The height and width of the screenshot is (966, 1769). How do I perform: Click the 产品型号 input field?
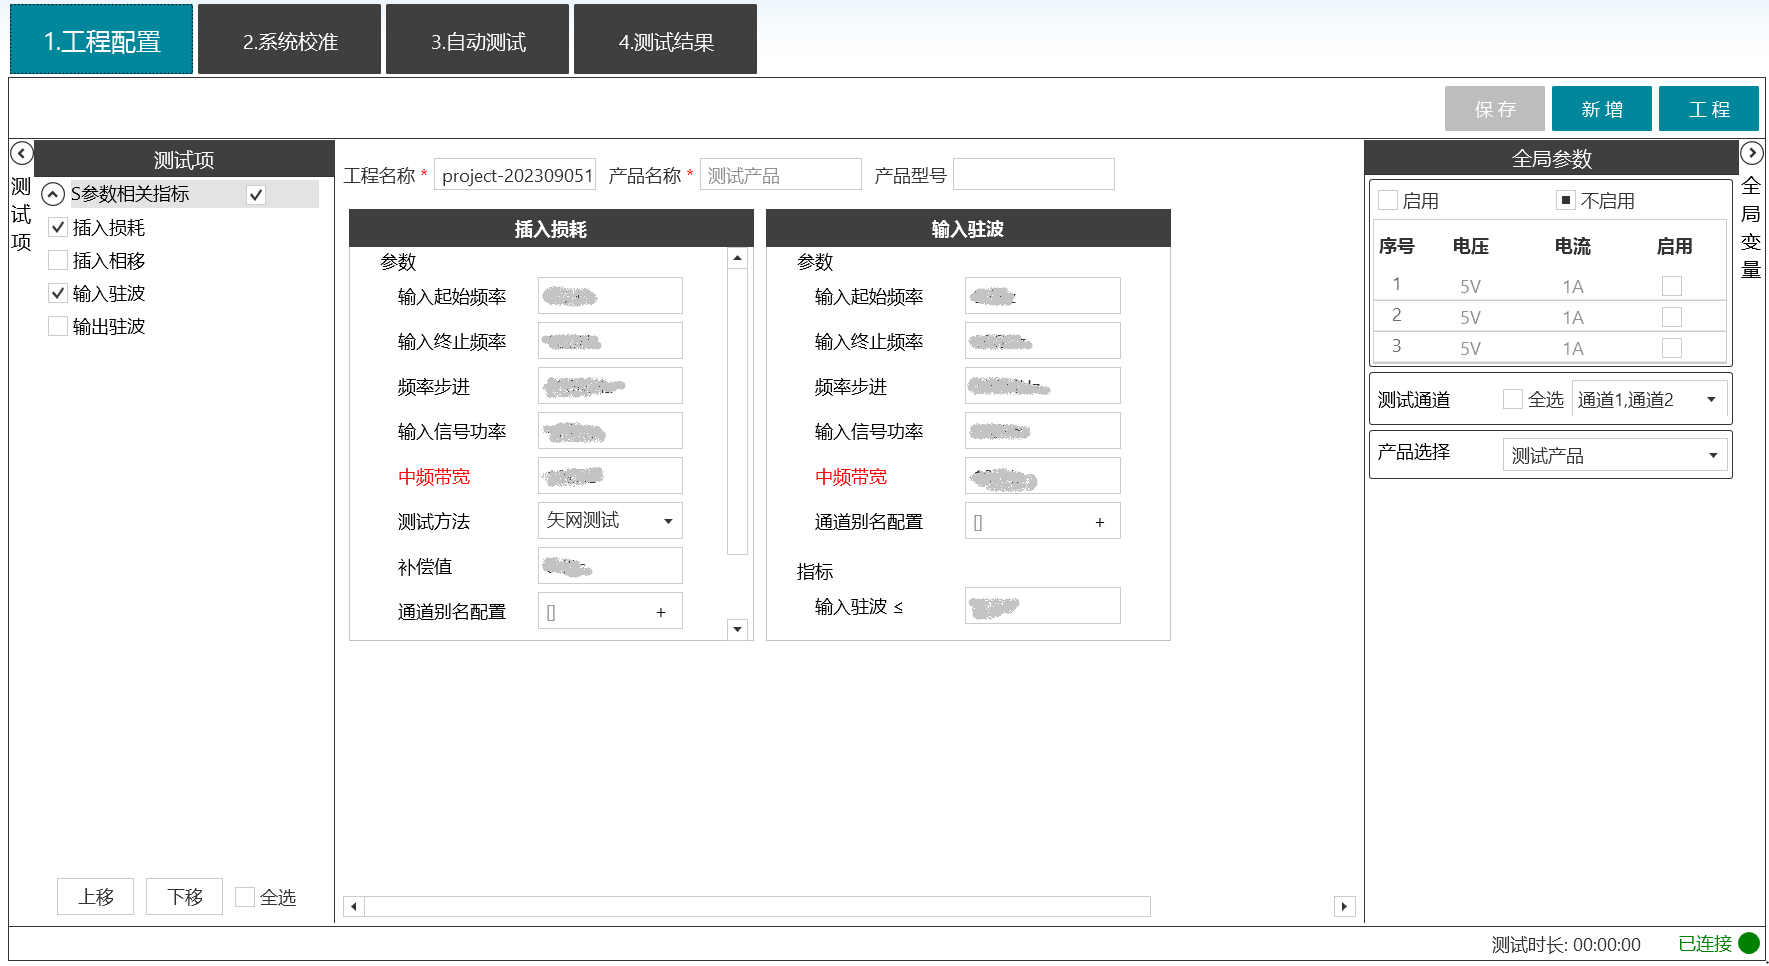point(1034,175)
